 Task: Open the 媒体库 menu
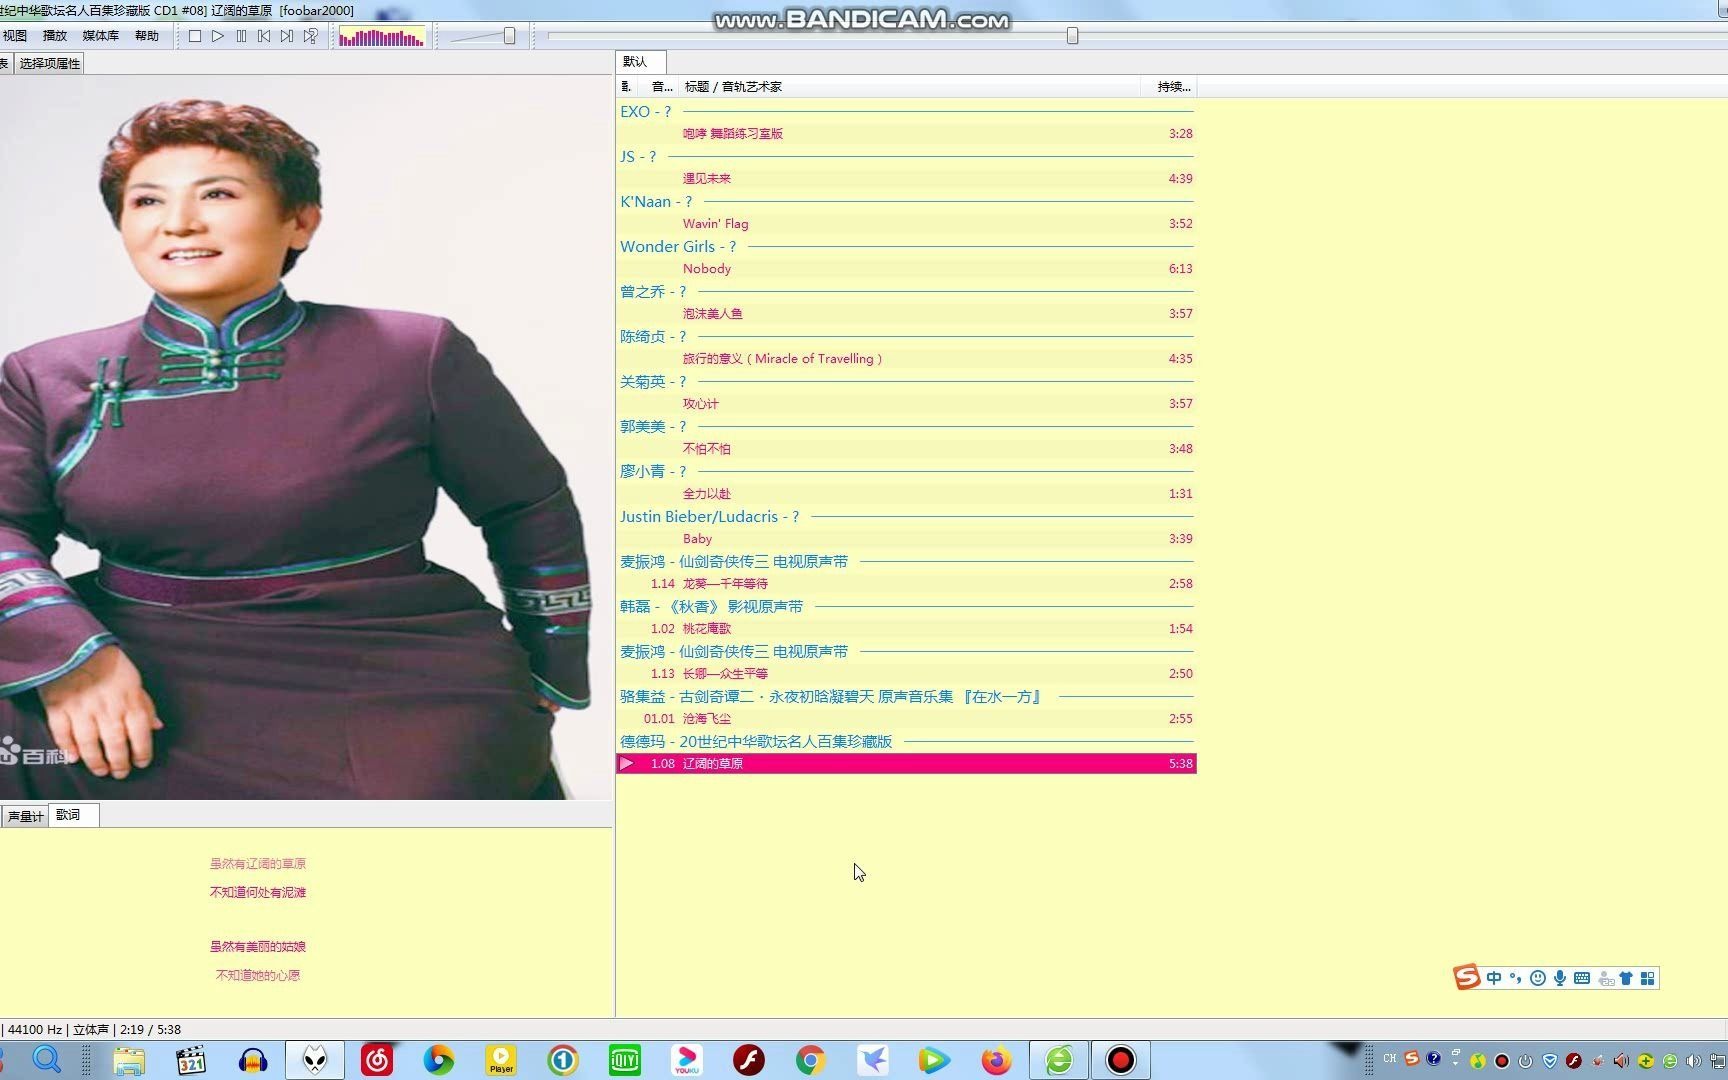(100, 36)
